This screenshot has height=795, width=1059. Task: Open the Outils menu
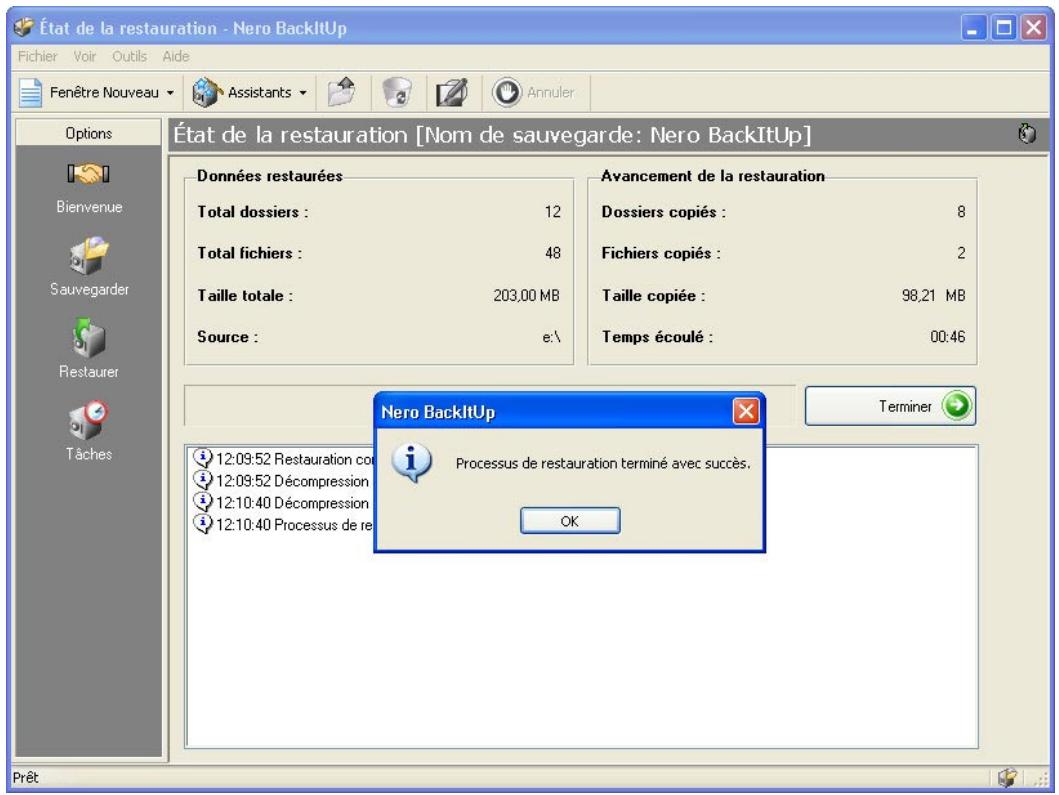tap(129, 56)
